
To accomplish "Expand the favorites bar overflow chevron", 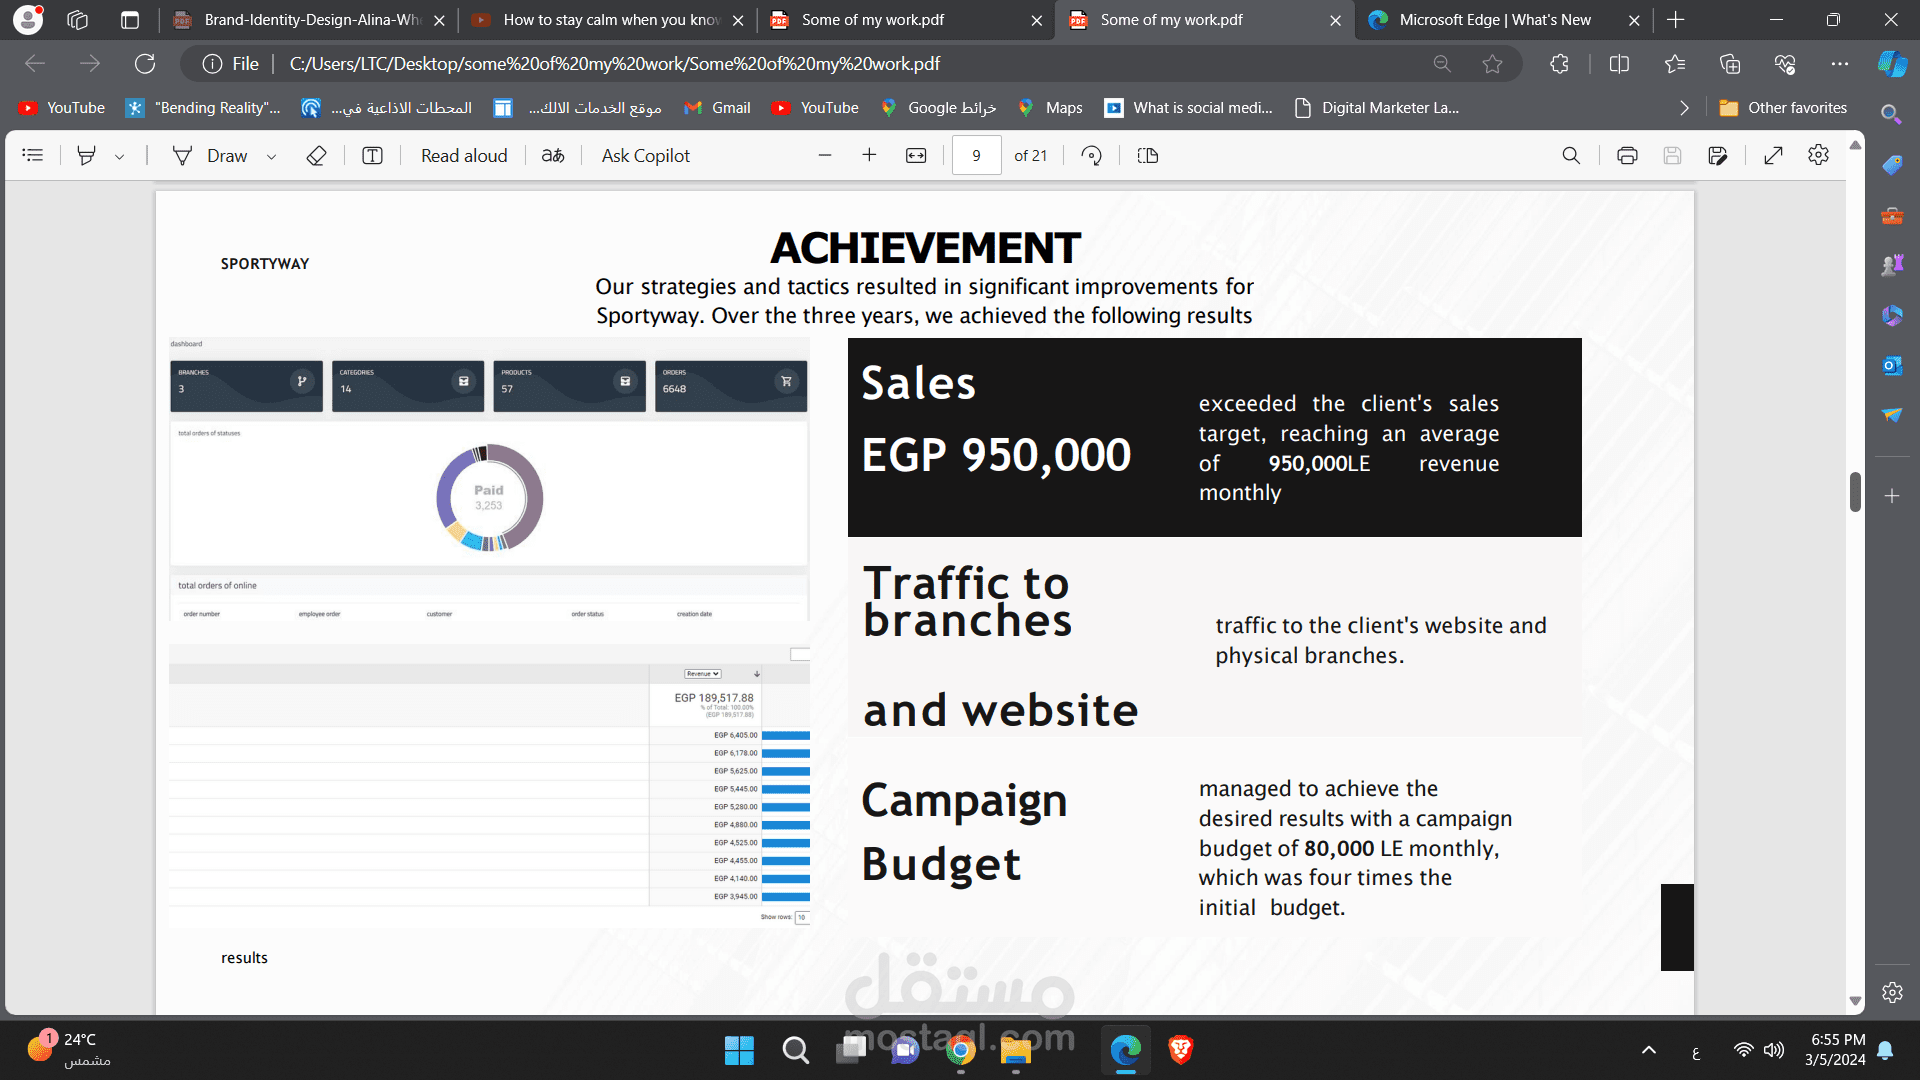I will pos(1684,108).
